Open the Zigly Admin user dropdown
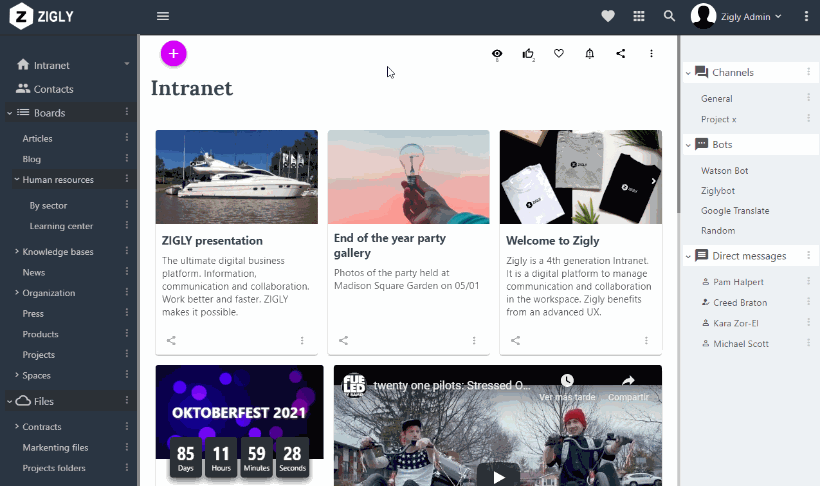This screenshot has width=820, height=486. tap(751, 17)
